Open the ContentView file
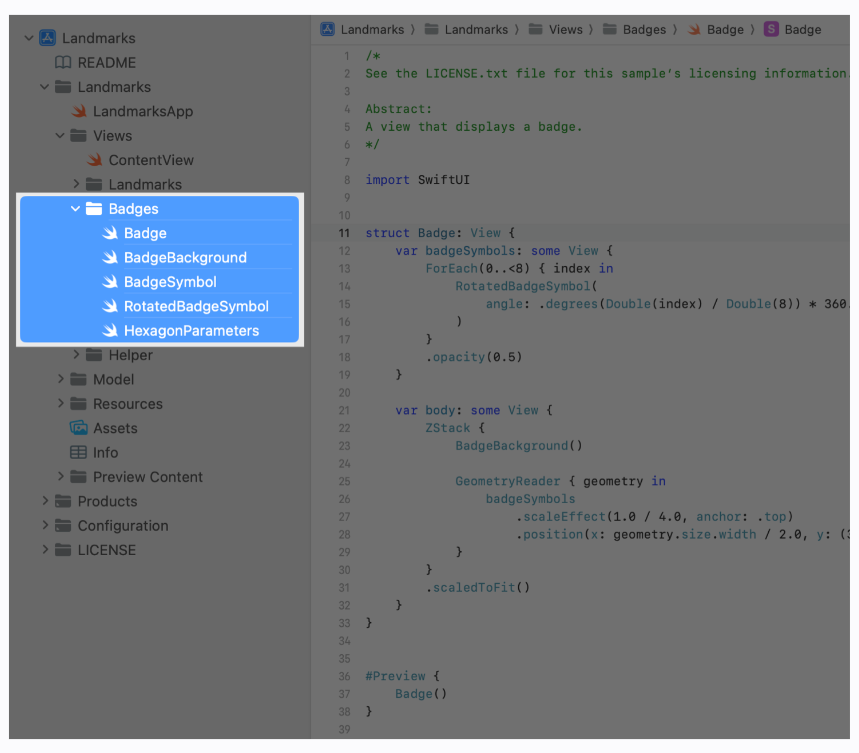 (151, 160)
